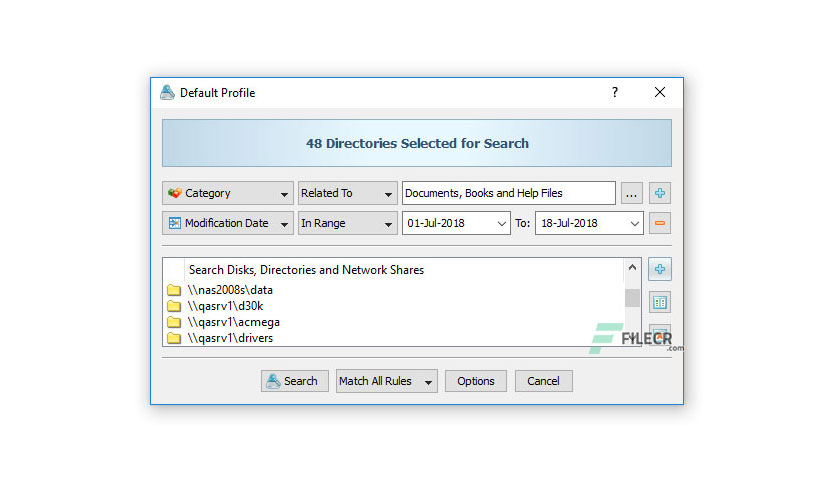836x484 pixels.
Task: Close the Default Profile window
Action: pos(660,92)
